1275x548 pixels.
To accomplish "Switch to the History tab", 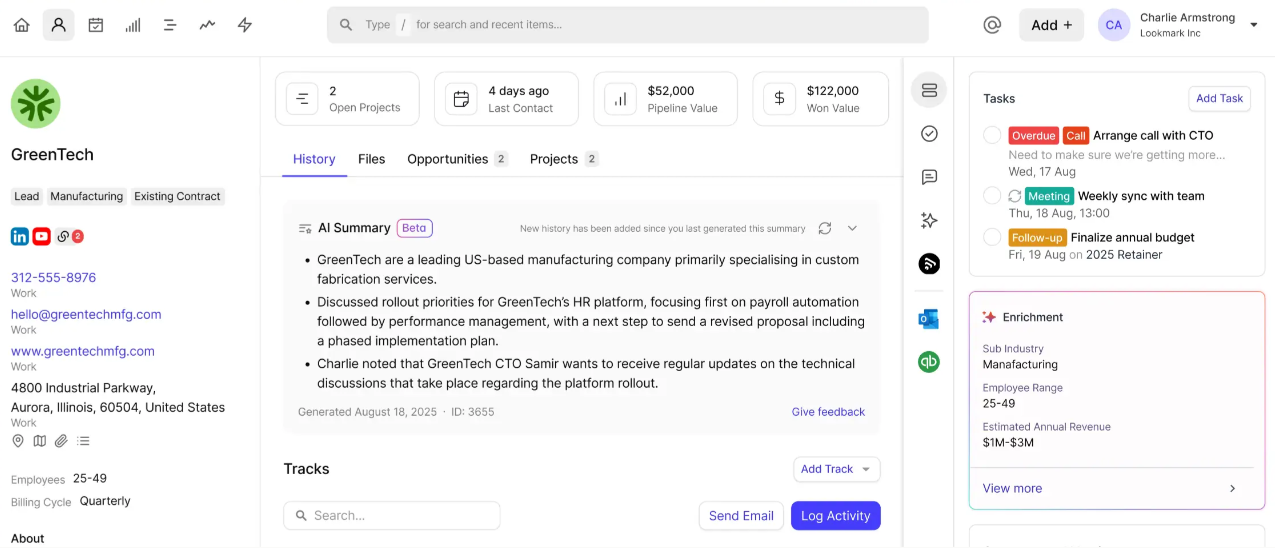I will pos(314,159).
